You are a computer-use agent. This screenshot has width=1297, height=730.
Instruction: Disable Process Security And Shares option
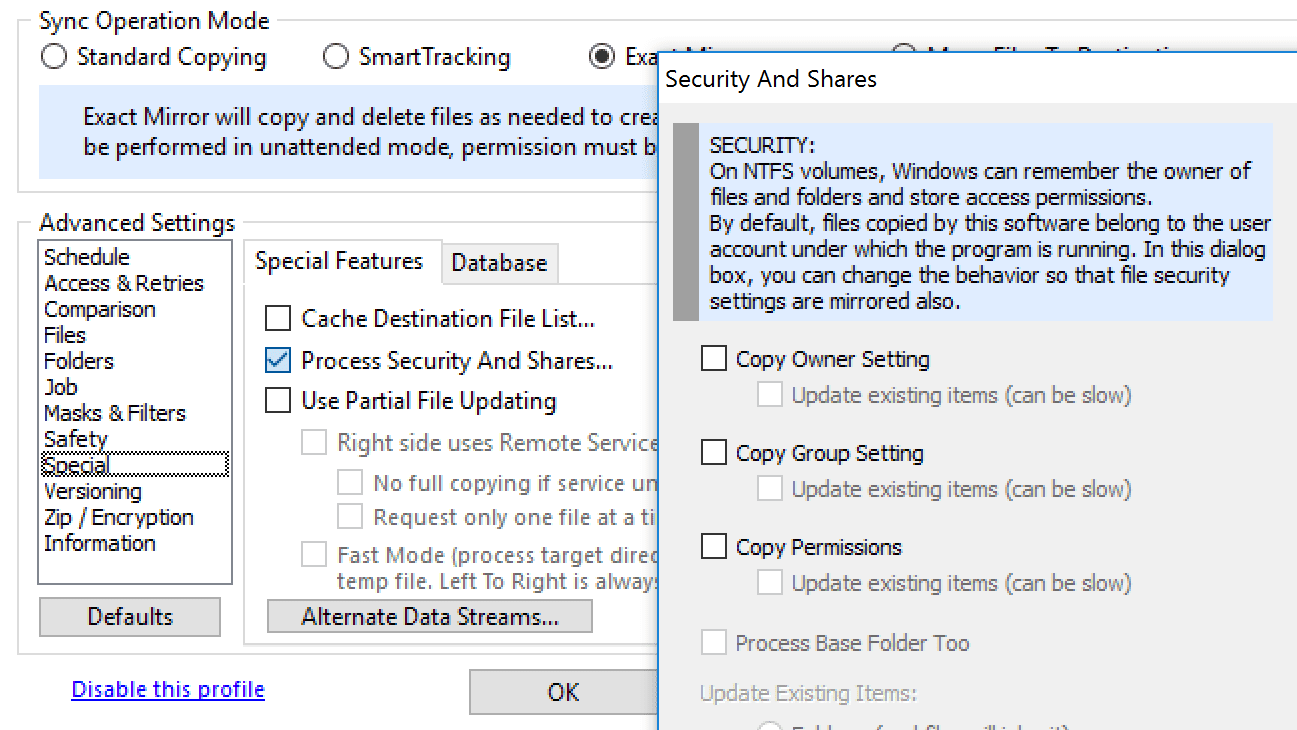pyautogui.click(x=276, y=361)
